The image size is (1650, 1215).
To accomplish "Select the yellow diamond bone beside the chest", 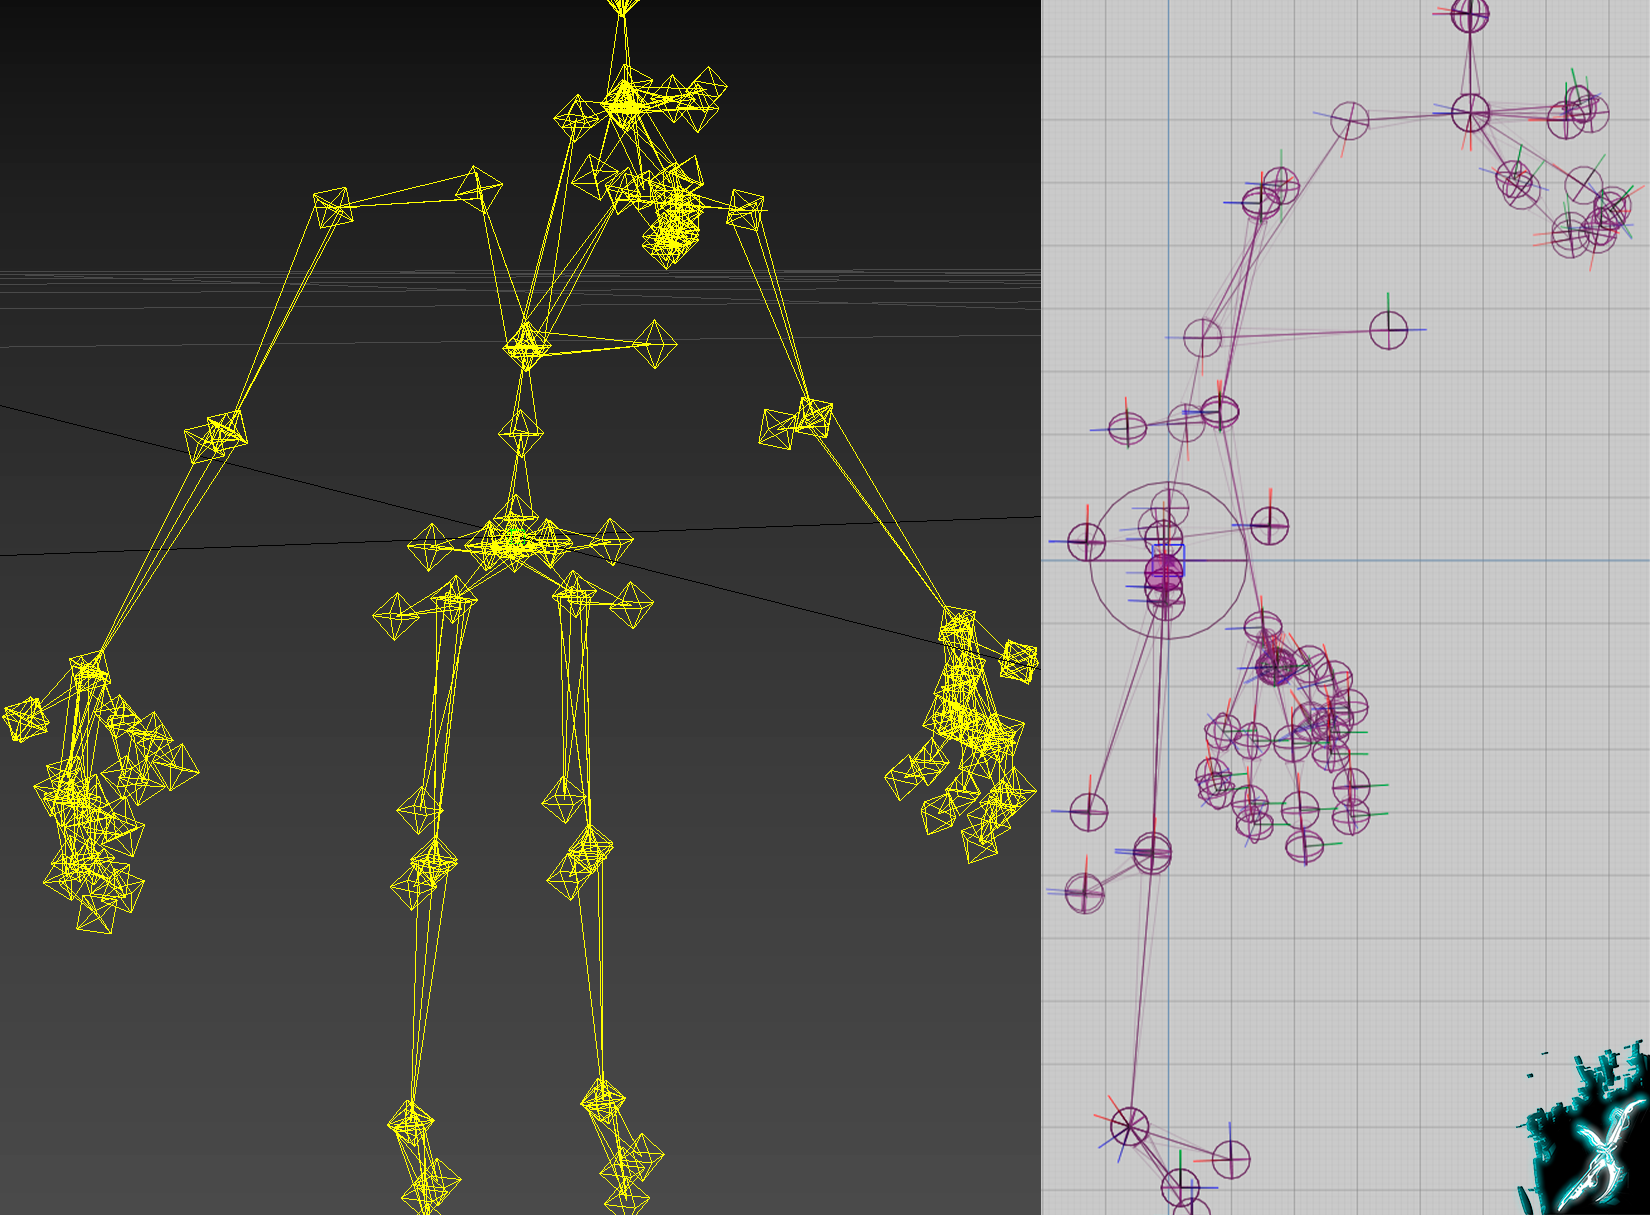I will [655, 344].
